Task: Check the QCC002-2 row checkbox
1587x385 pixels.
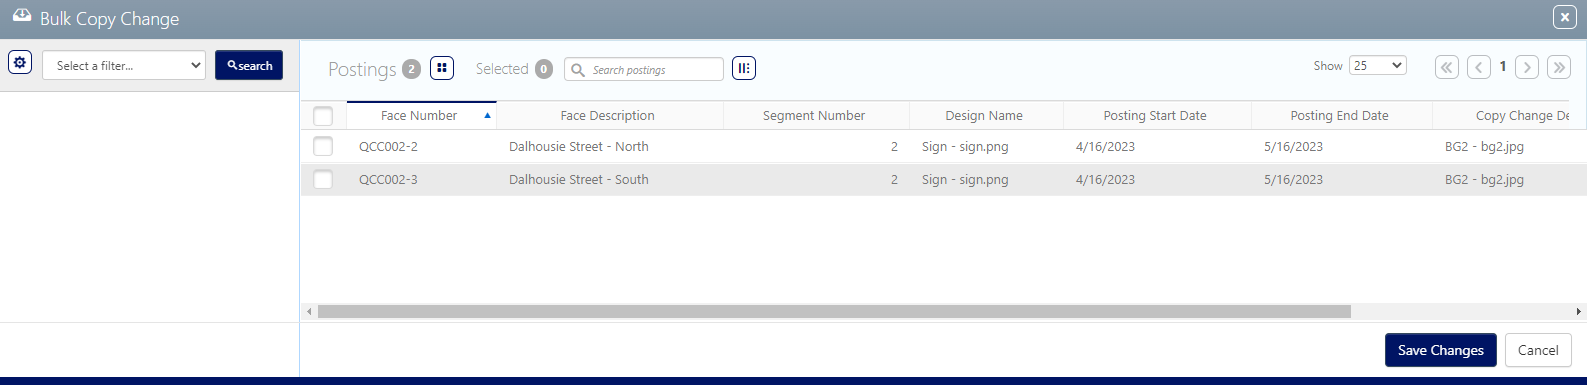Action: pyautogui.click(x=323, y=146)
